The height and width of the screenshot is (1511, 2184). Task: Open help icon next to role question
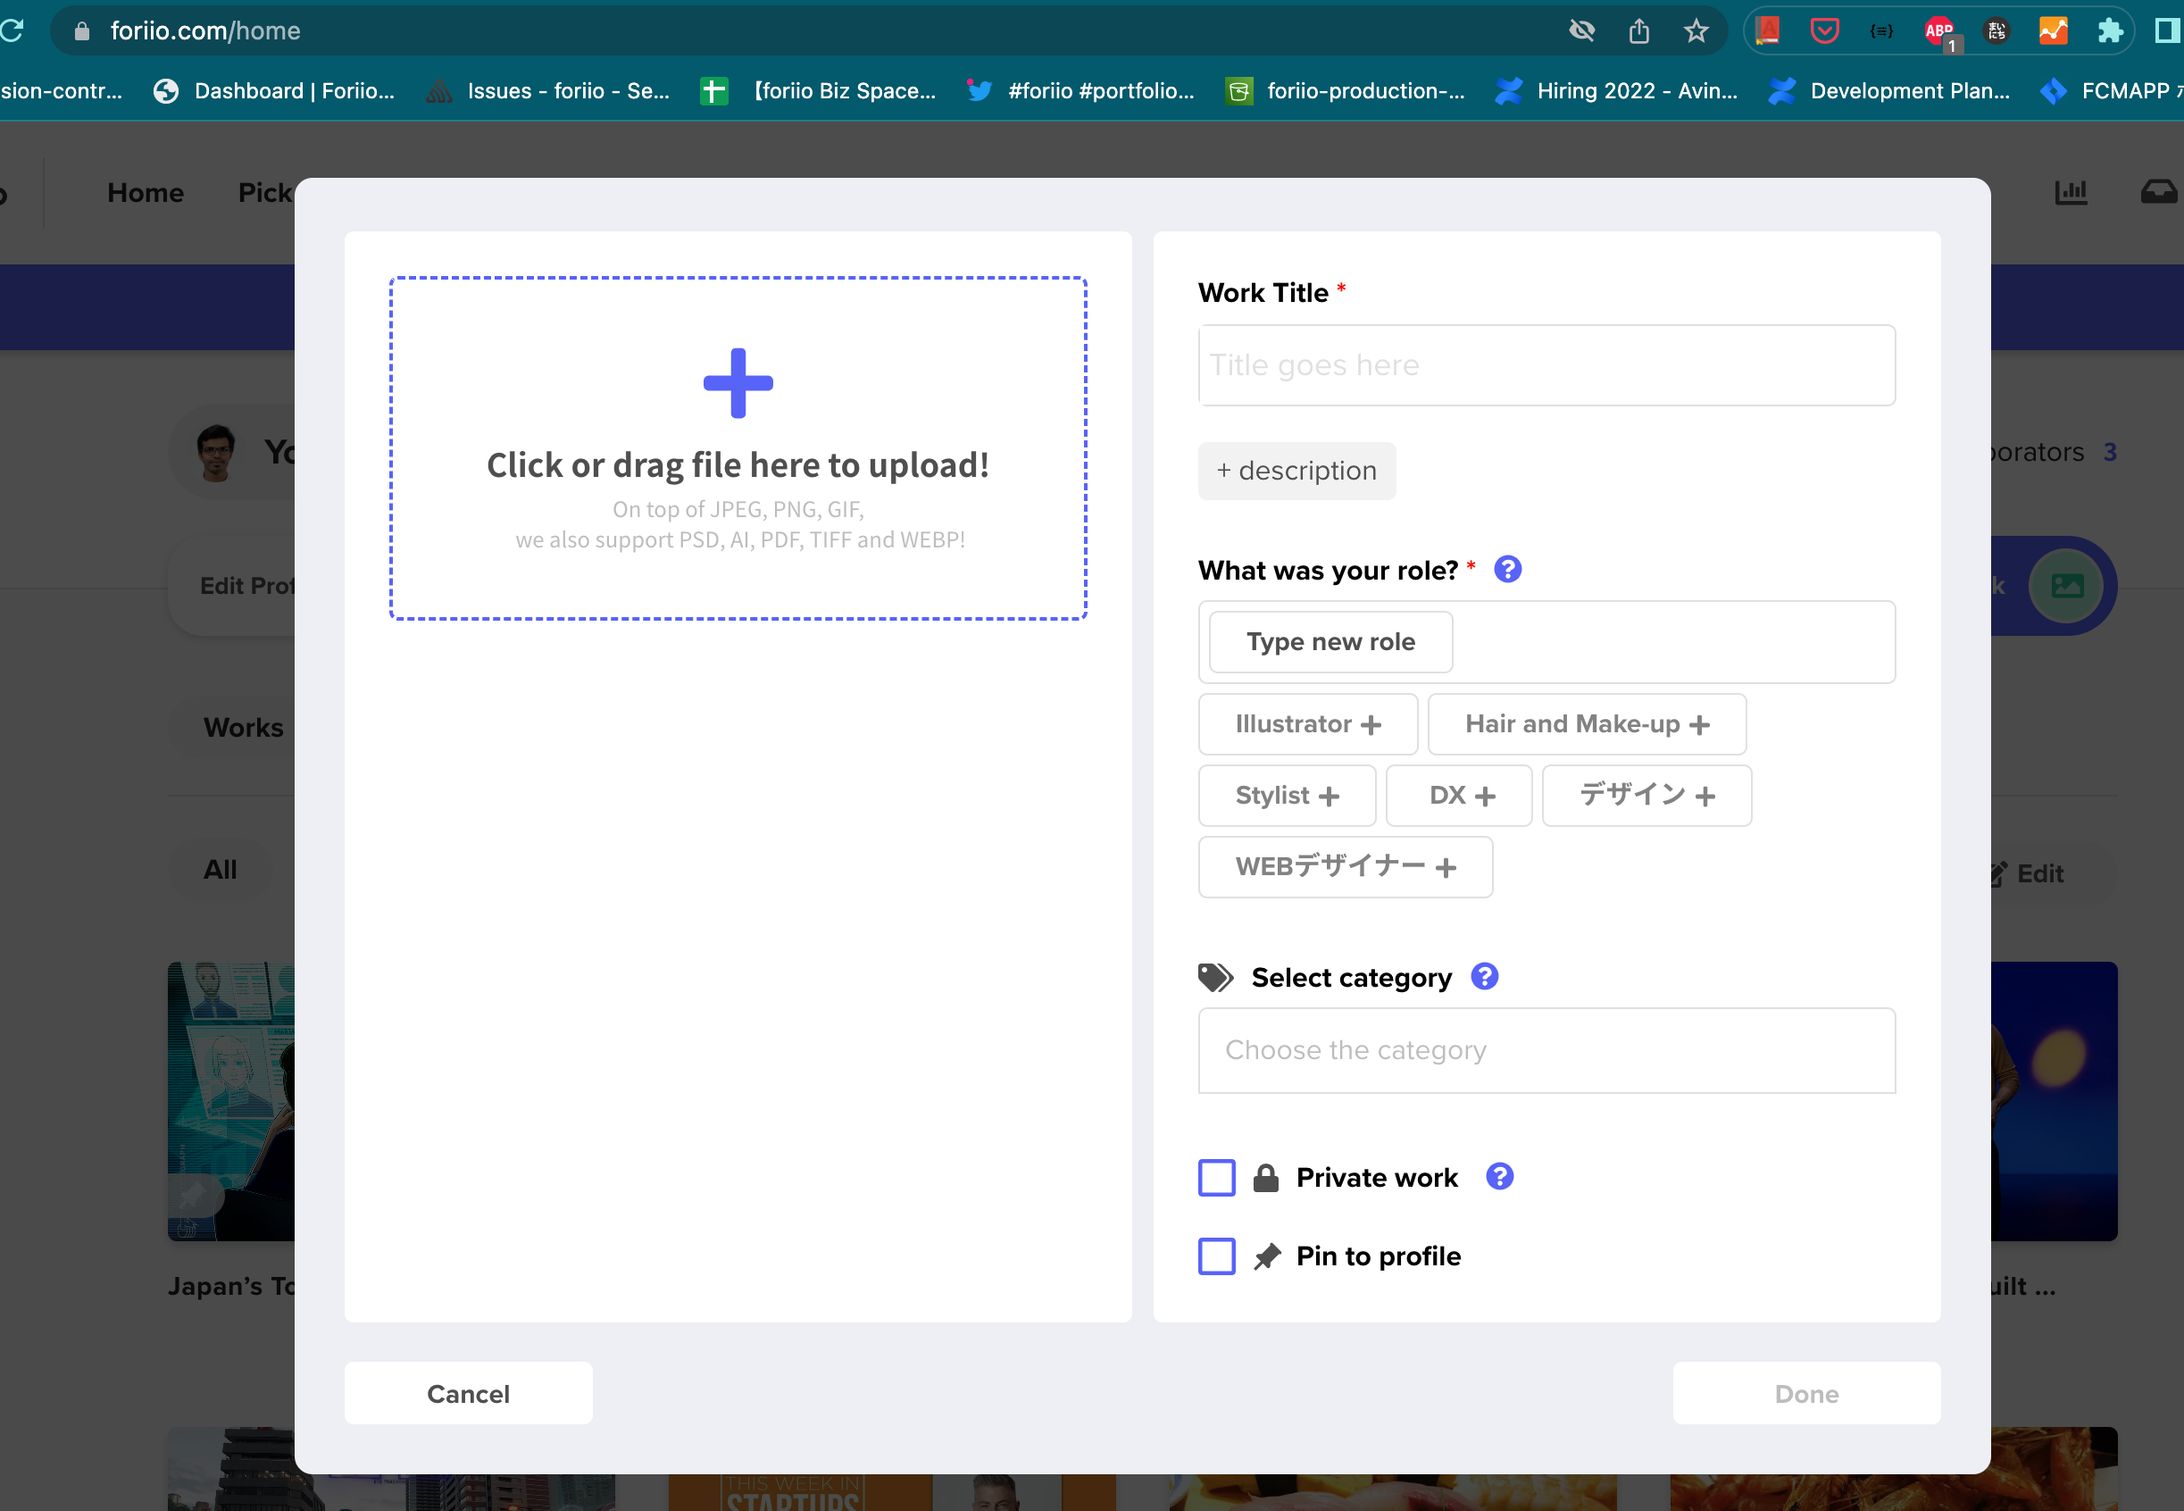coord(1507,570)
